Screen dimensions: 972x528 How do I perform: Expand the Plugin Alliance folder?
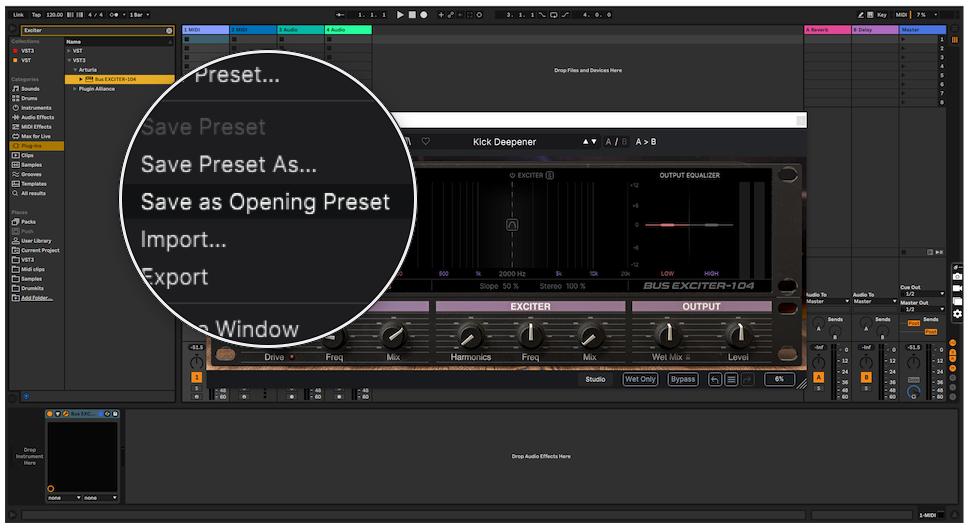(75, 89)
